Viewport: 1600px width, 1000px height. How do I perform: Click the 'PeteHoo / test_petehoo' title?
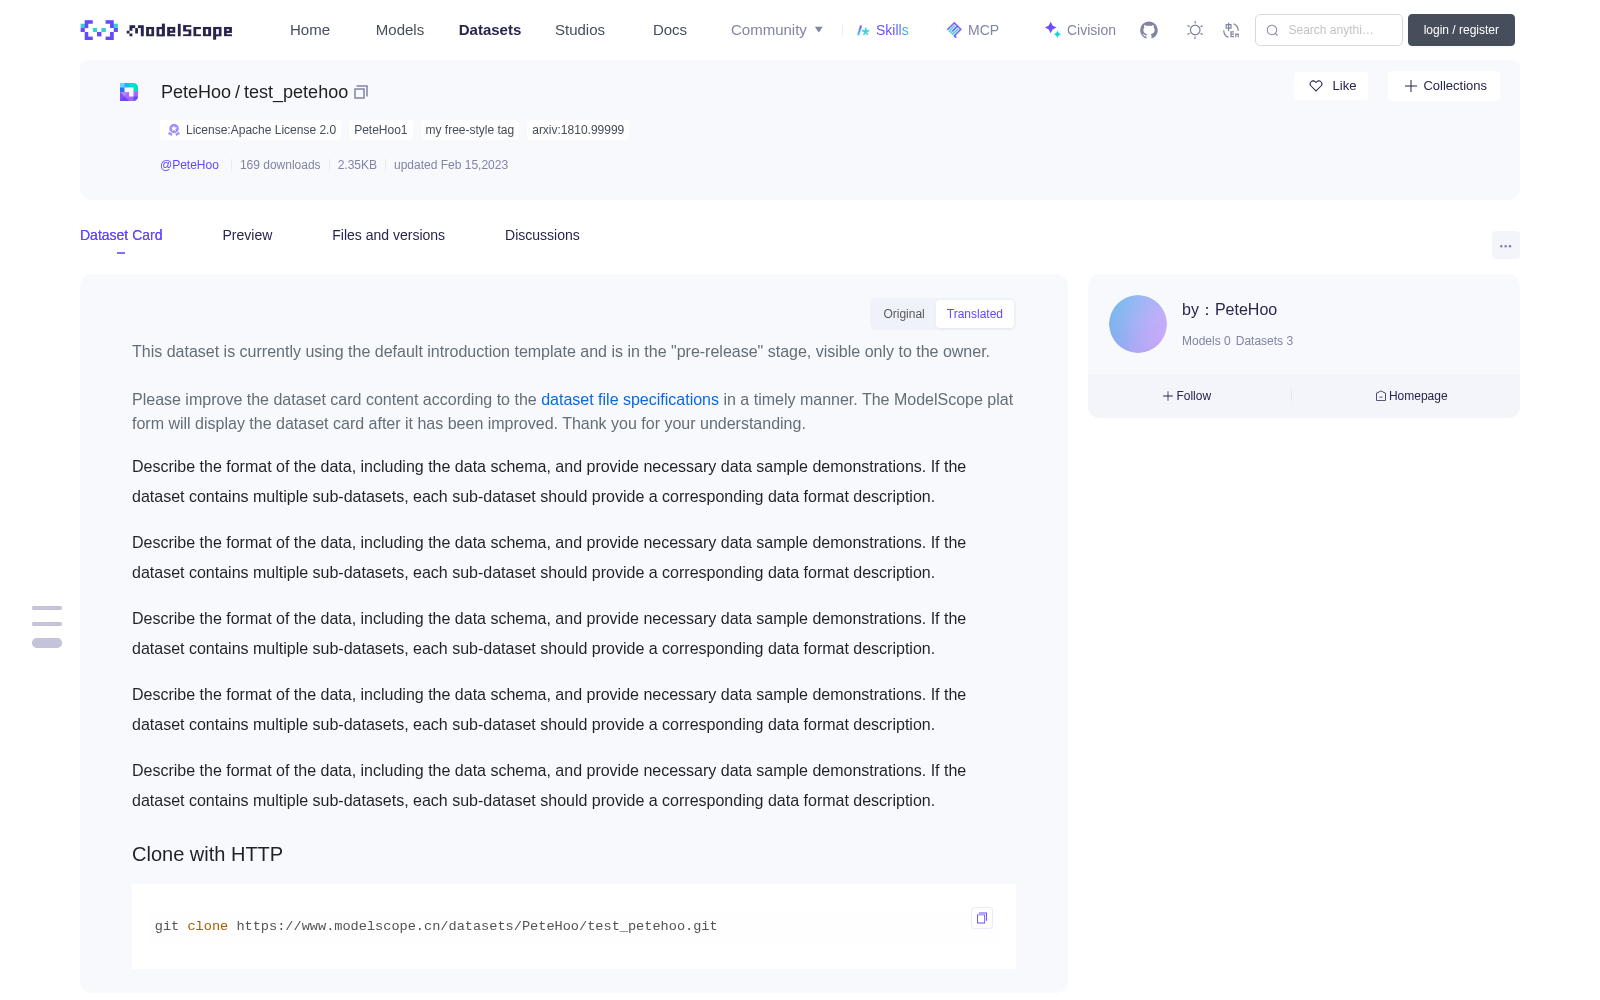(x=254, y=92)
